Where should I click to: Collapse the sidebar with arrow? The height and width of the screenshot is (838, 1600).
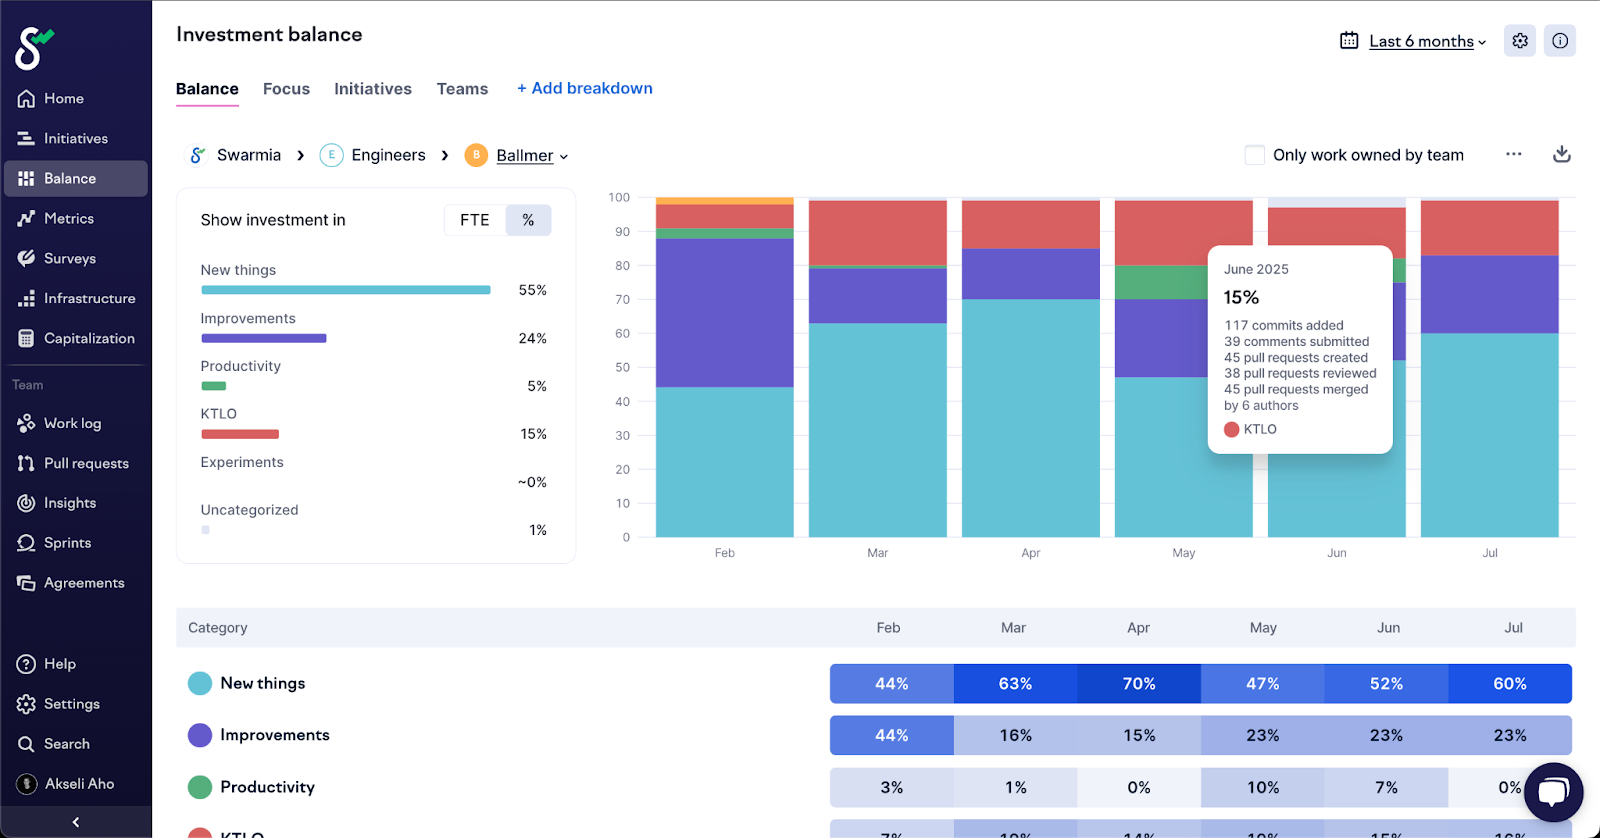(76, 822)
